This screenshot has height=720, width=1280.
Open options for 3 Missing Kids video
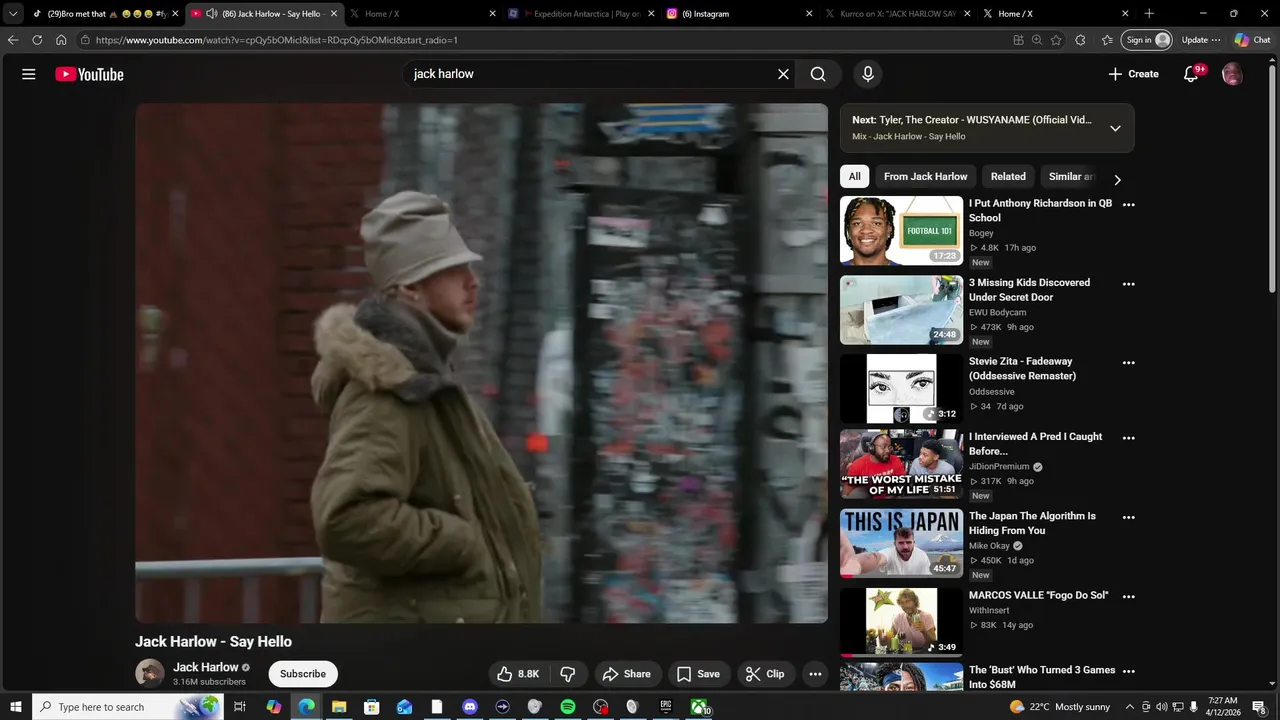click(1129, 284)
